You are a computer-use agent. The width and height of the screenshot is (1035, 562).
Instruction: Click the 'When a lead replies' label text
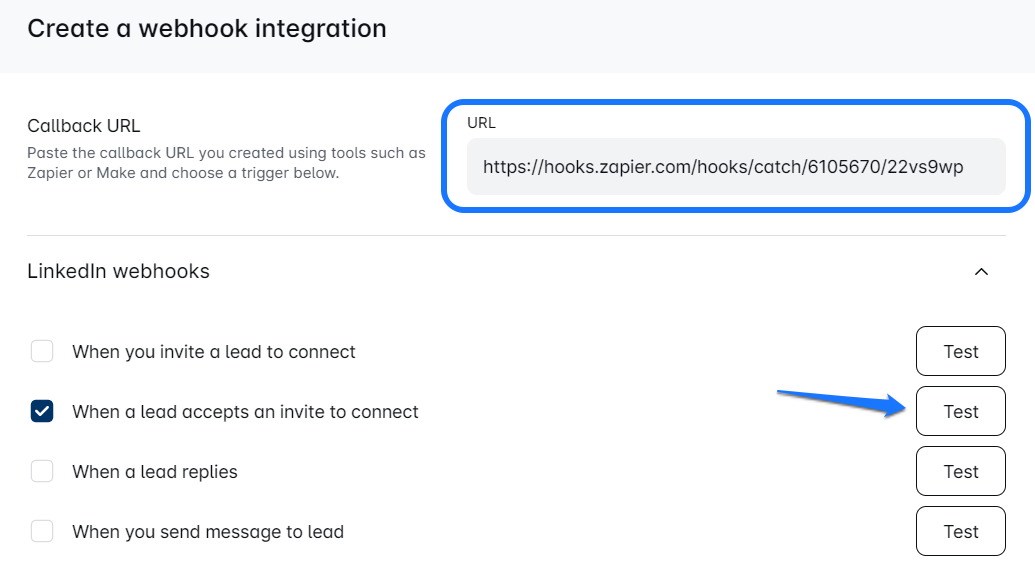point(155,472)
